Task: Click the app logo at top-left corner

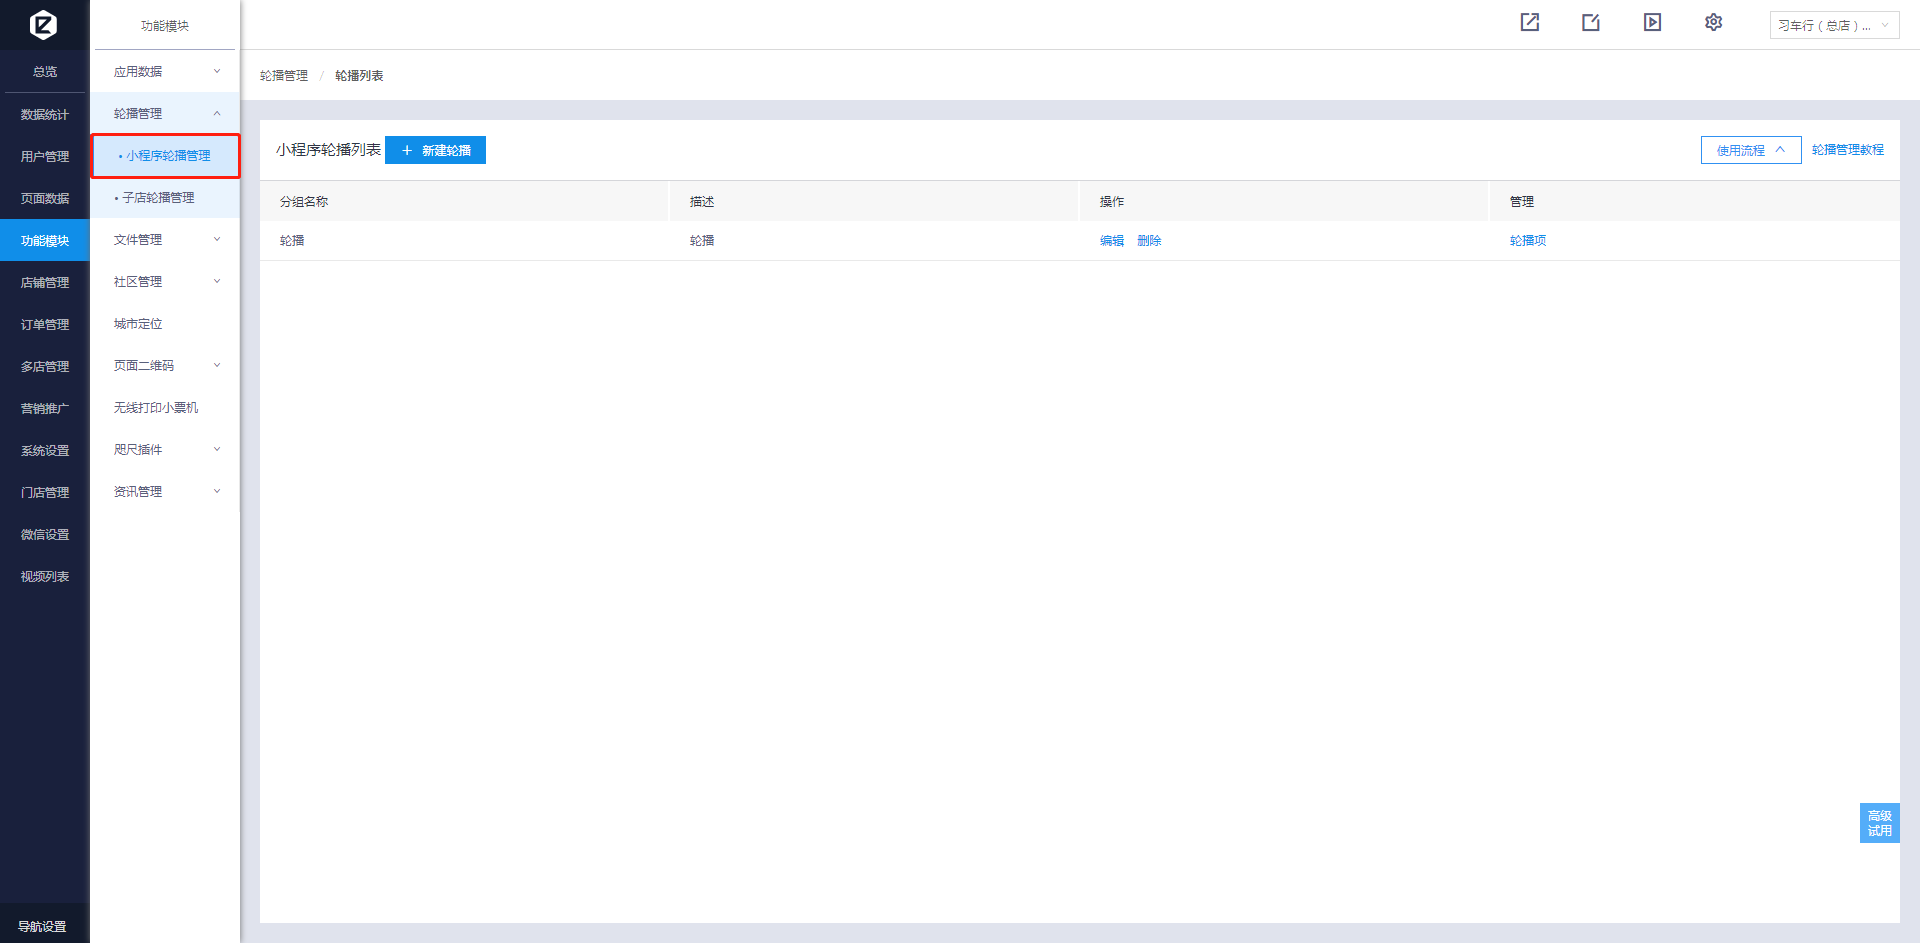Action: pos(43,24)
